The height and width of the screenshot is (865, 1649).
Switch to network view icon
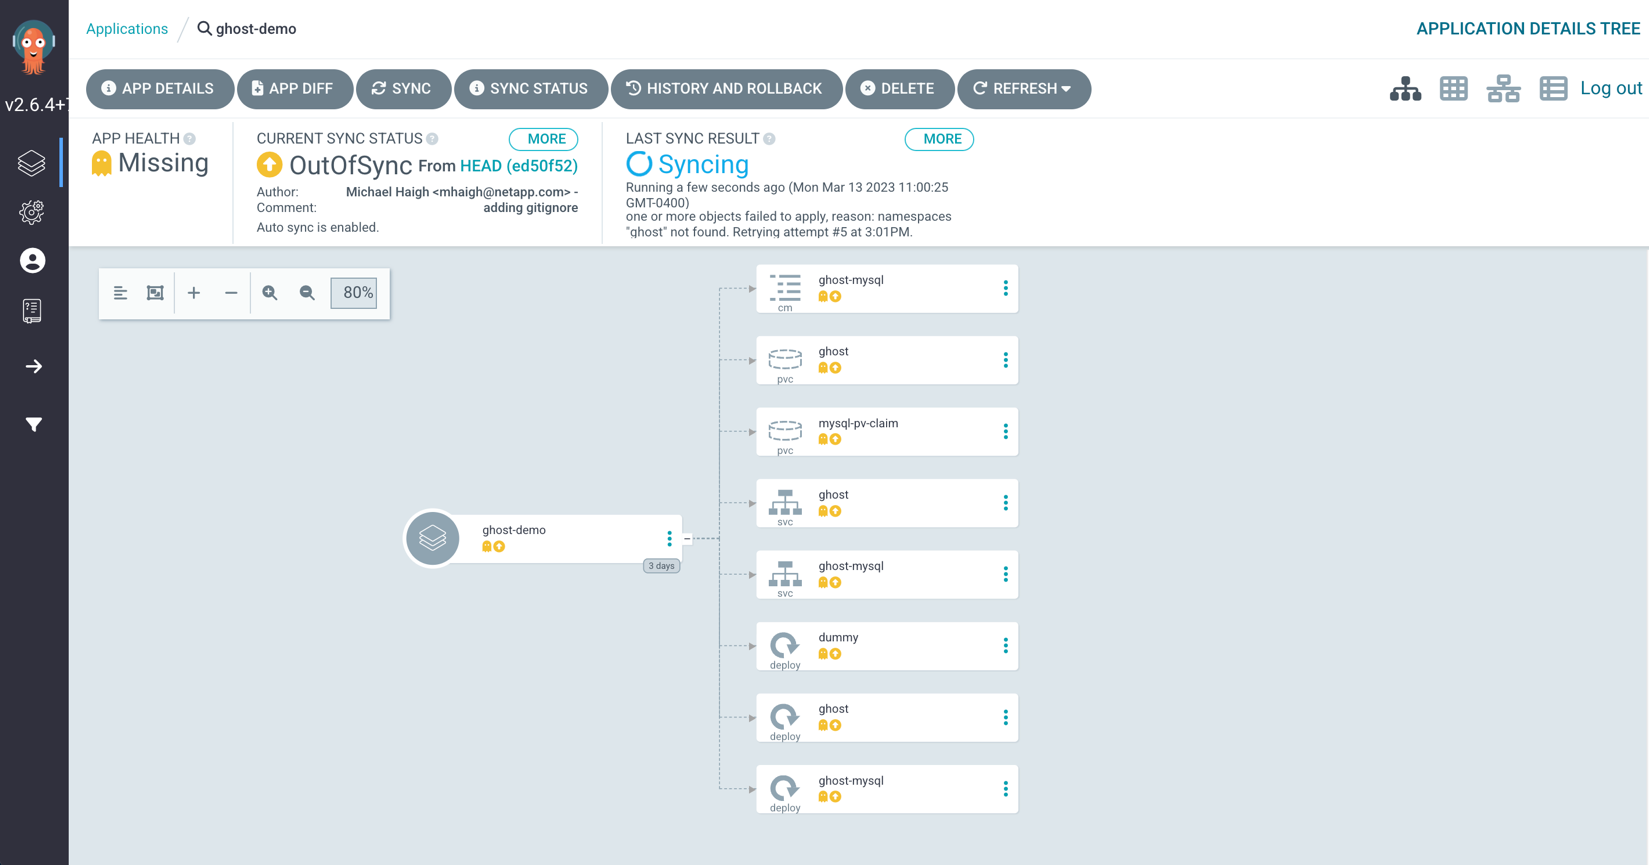pos(1503,89)
